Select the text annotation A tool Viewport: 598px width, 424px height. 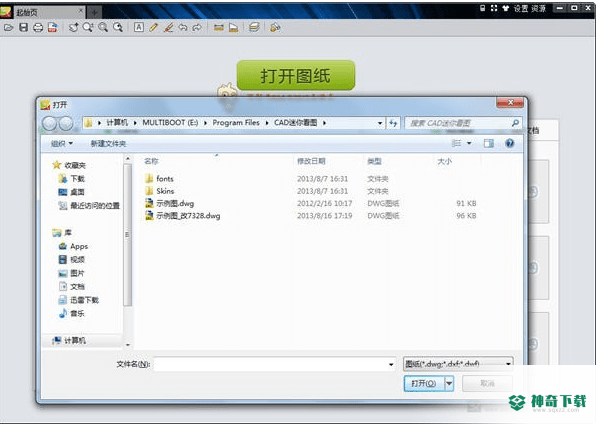pos(139,27)
